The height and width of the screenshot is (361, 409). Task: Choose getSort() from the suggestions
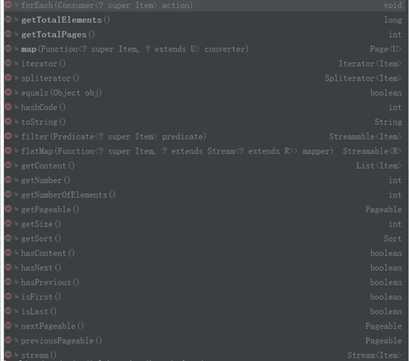point(204,239)
